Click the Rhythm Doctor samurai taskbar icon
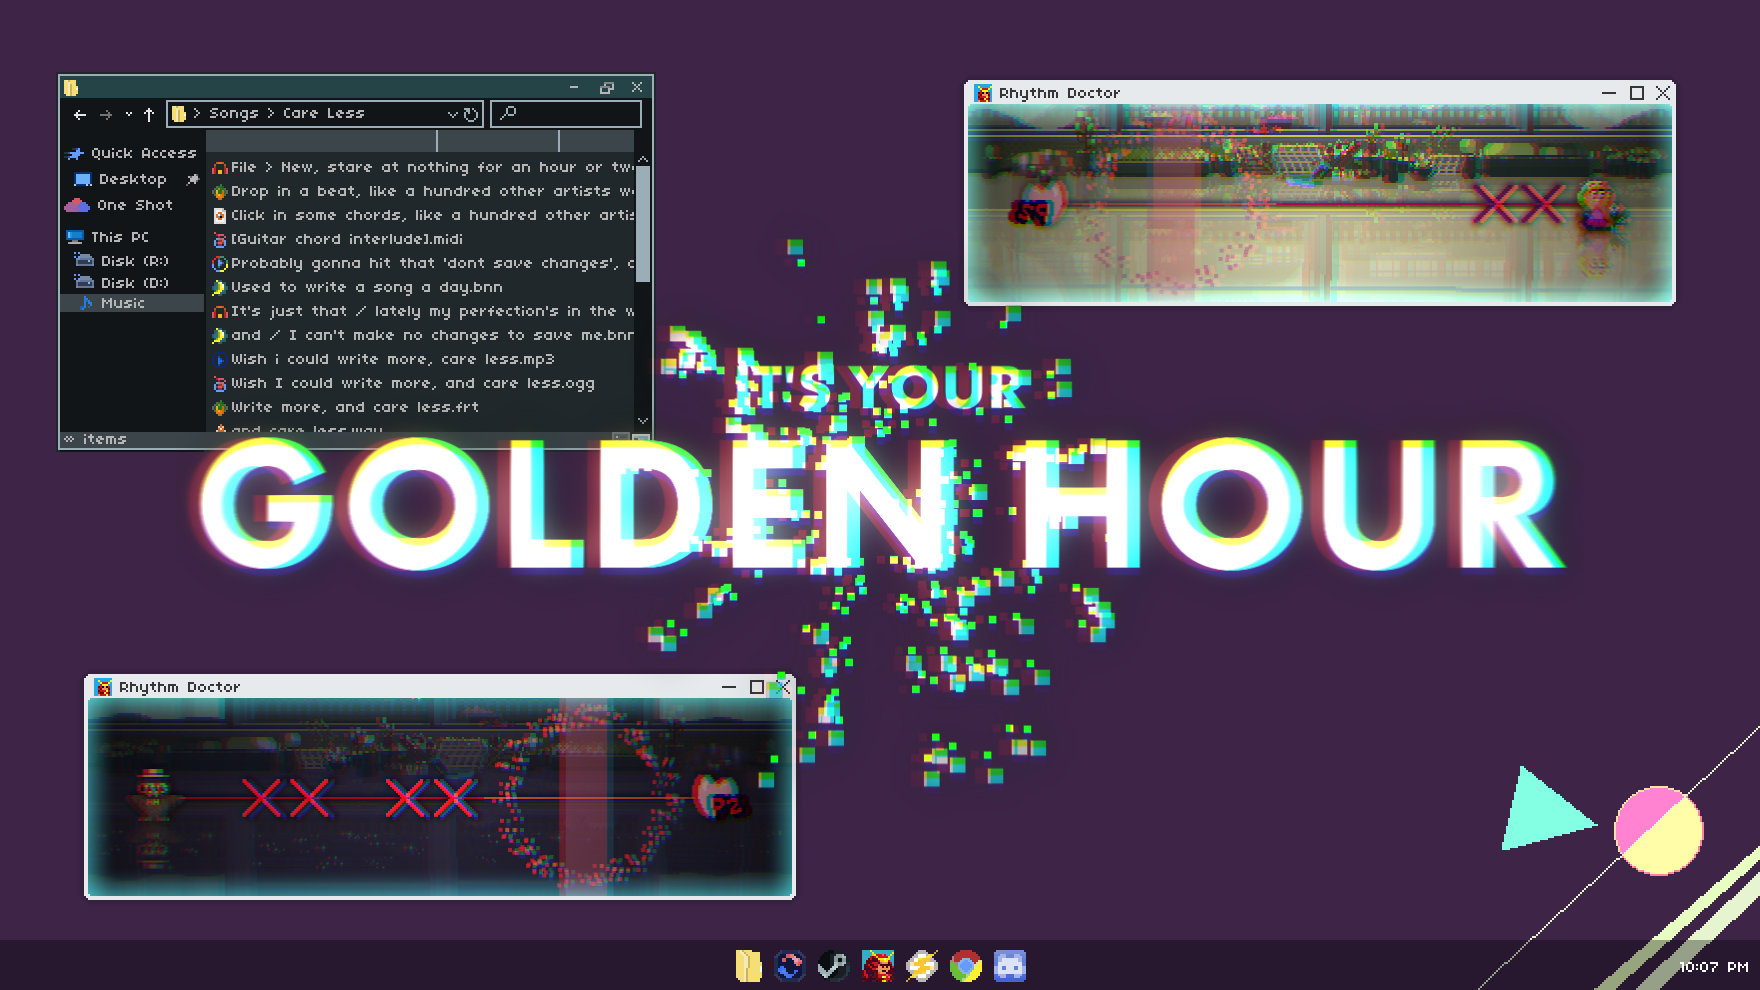This screenshot has height=990, width=1760. [x=878, y=966]
